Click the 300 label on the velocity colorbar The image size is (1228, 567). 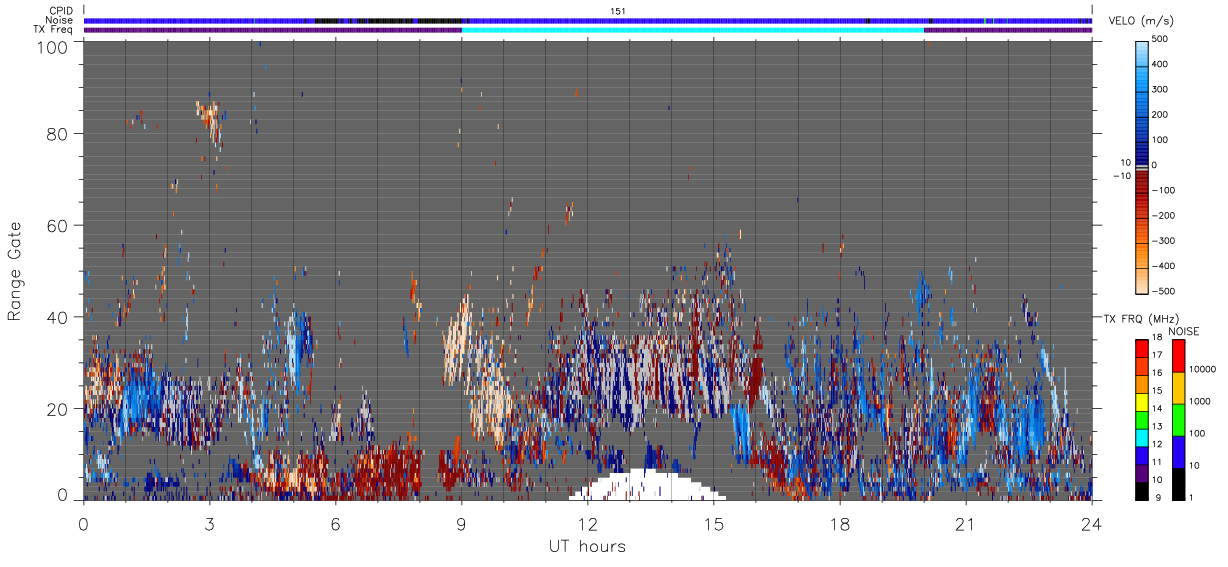click(1162, 89)
